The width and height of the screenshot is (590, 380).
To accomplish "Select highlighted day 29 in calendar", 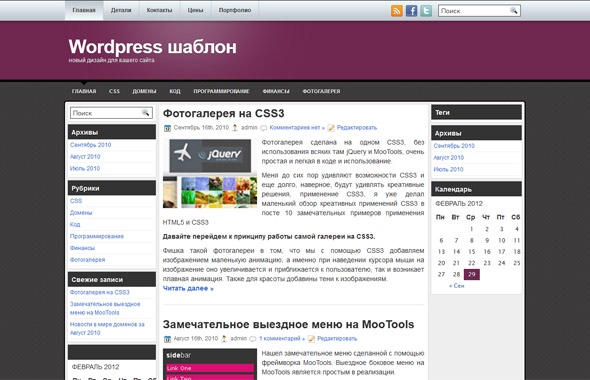I will (x=471, y=274).
